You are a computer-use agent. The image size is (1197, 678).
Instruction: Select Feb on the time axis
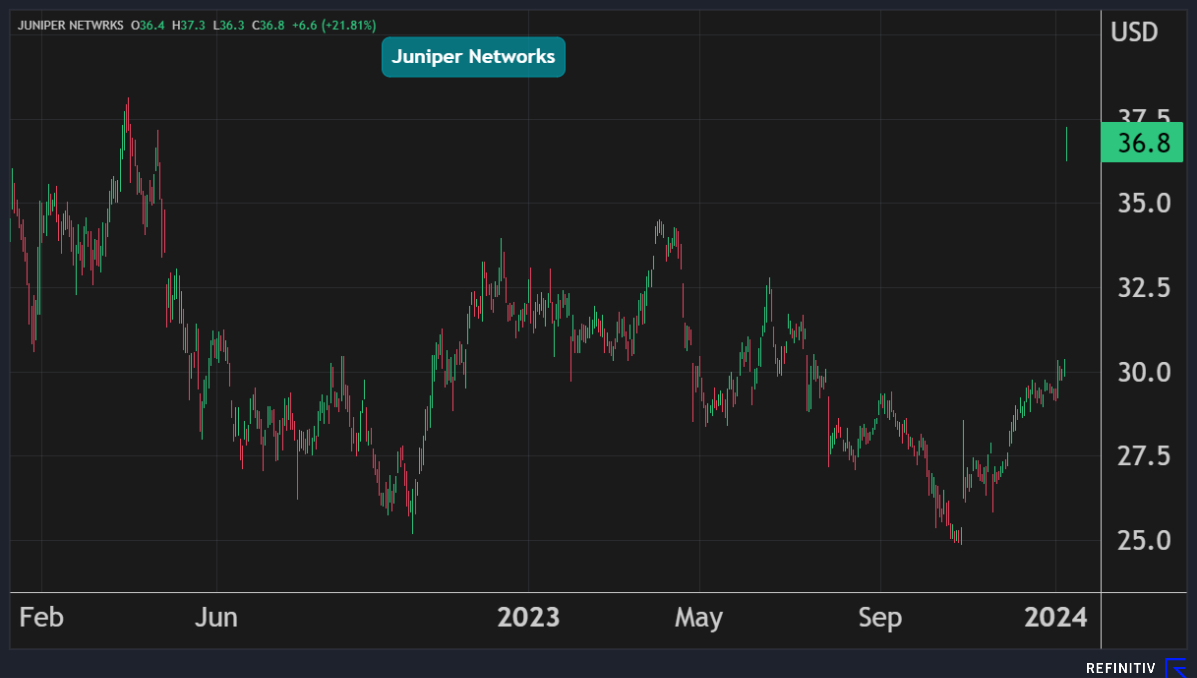[41, 618]
